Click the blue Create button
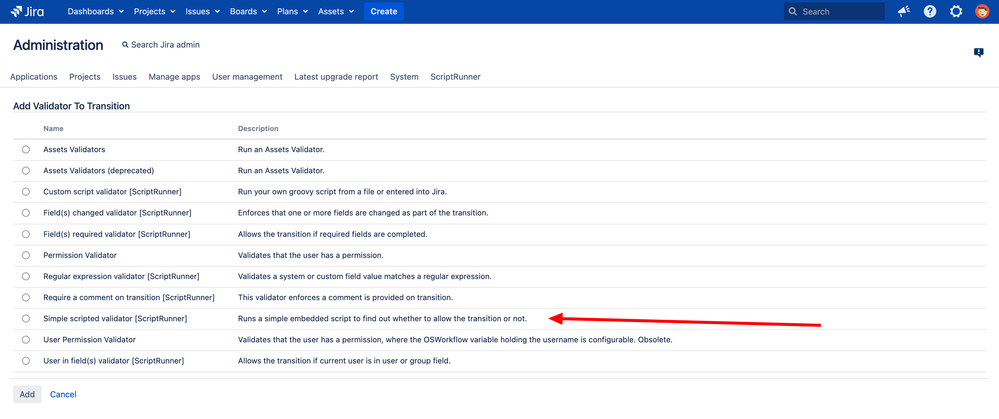999x419 pixels. click(x=384, y=11)
